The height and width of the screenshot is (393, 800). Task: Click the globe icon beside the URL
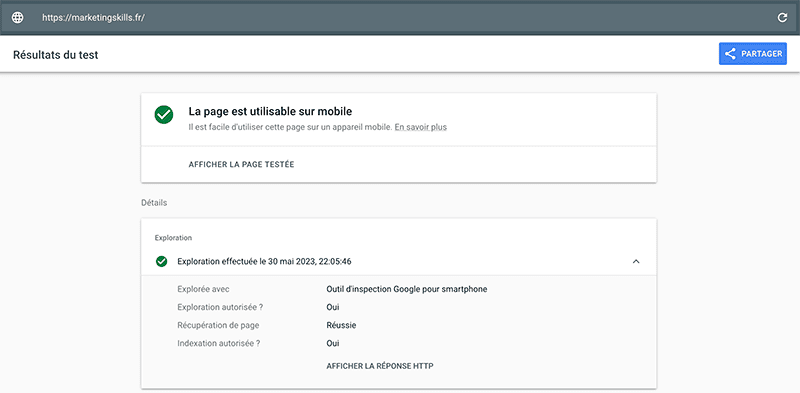17,17
